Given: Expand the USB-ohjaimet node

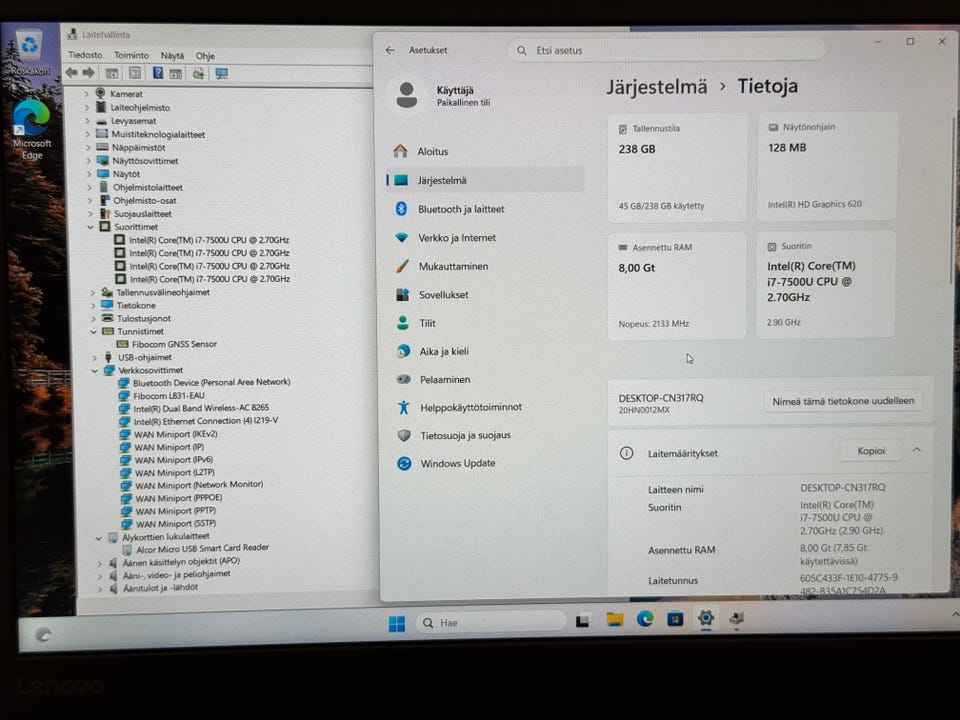Looking at the screenshot, I should (94, 358).
